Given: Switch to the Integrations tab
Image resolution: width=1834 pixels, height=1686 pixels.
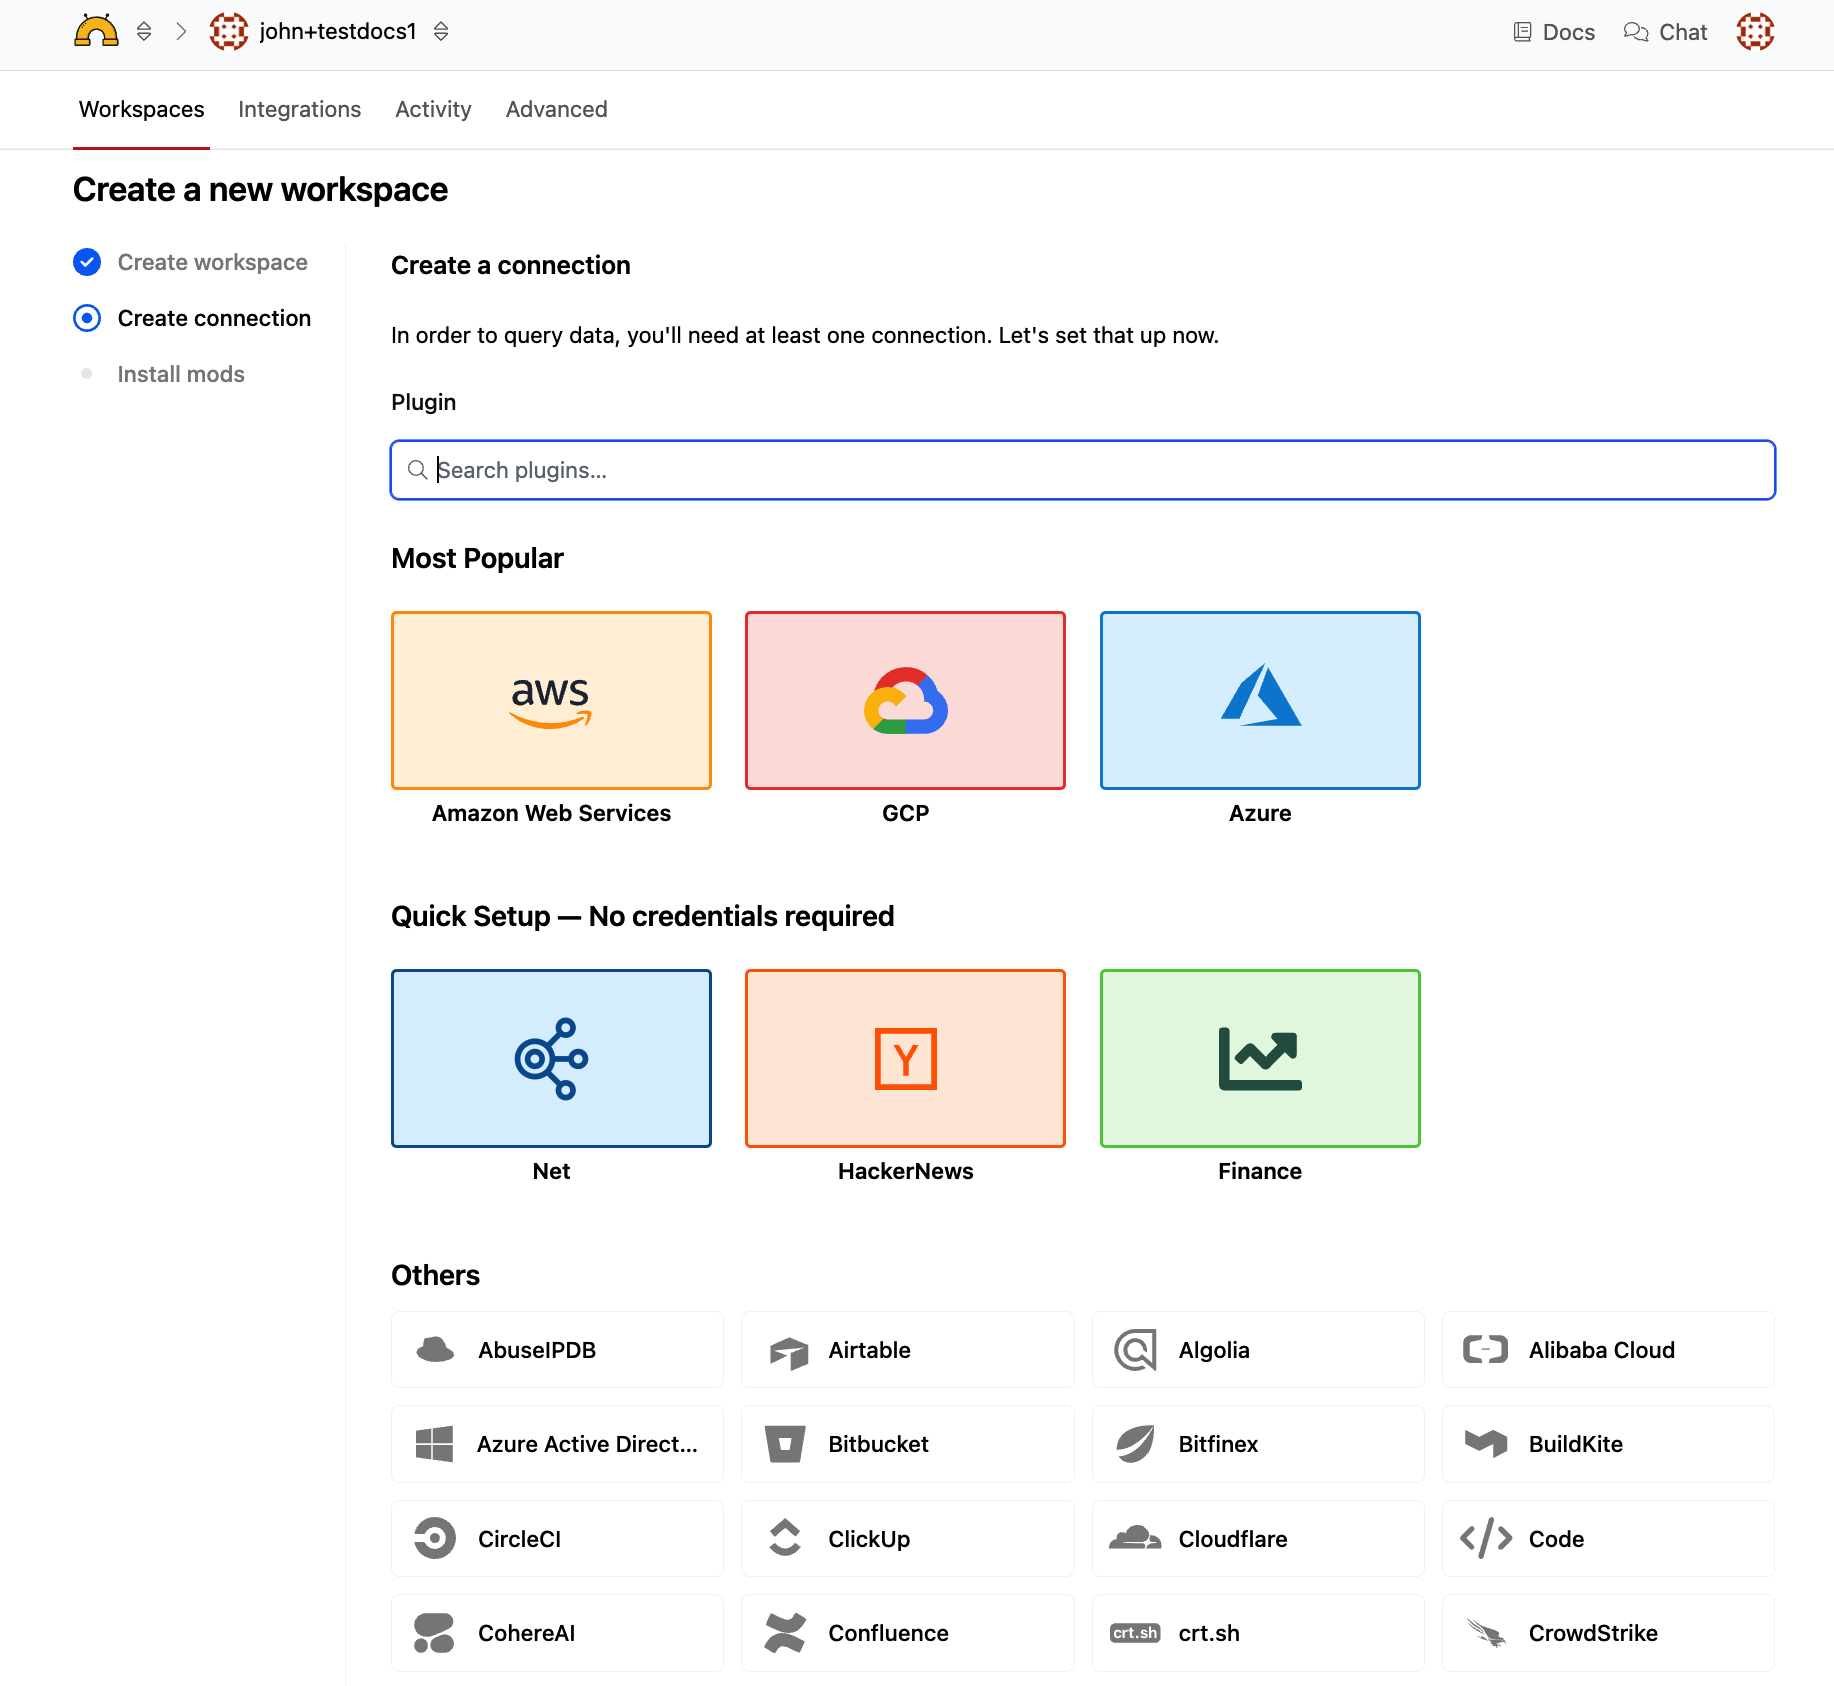Looking at the screenshot, I should 299,109.
